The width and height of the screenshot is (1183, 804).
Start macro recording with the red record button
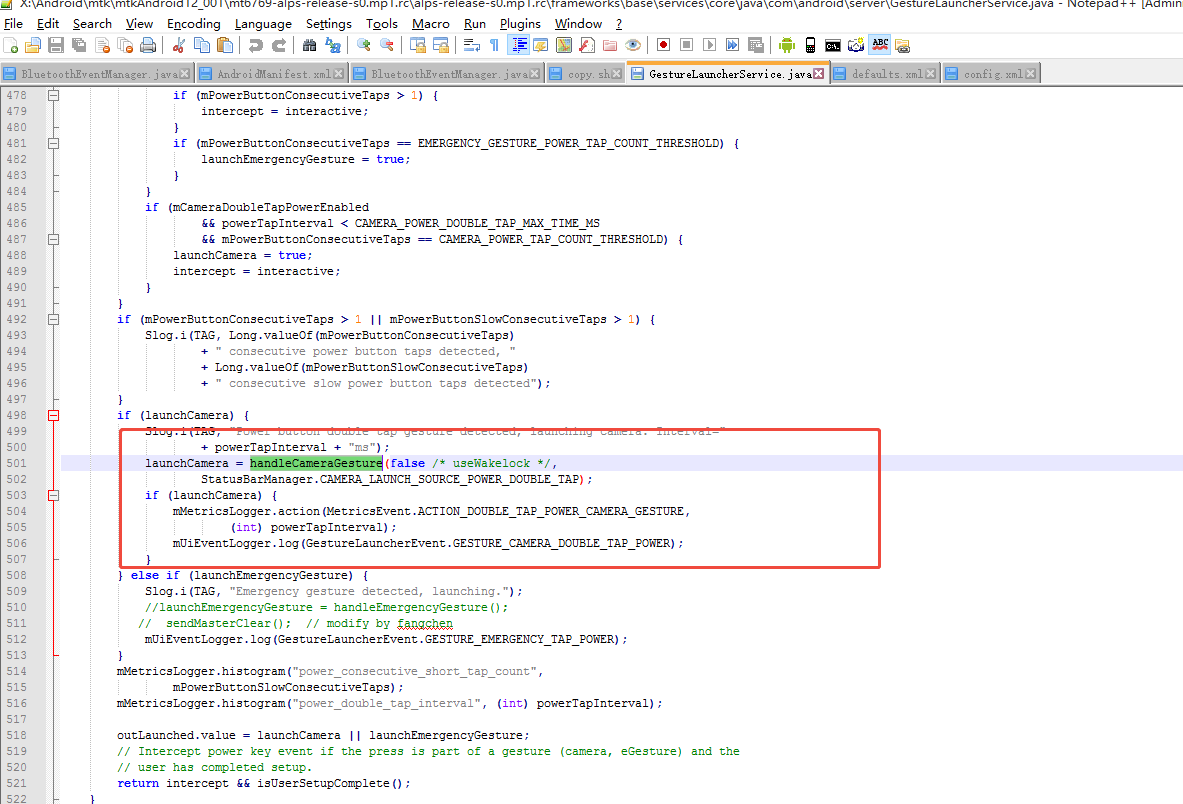663,45
